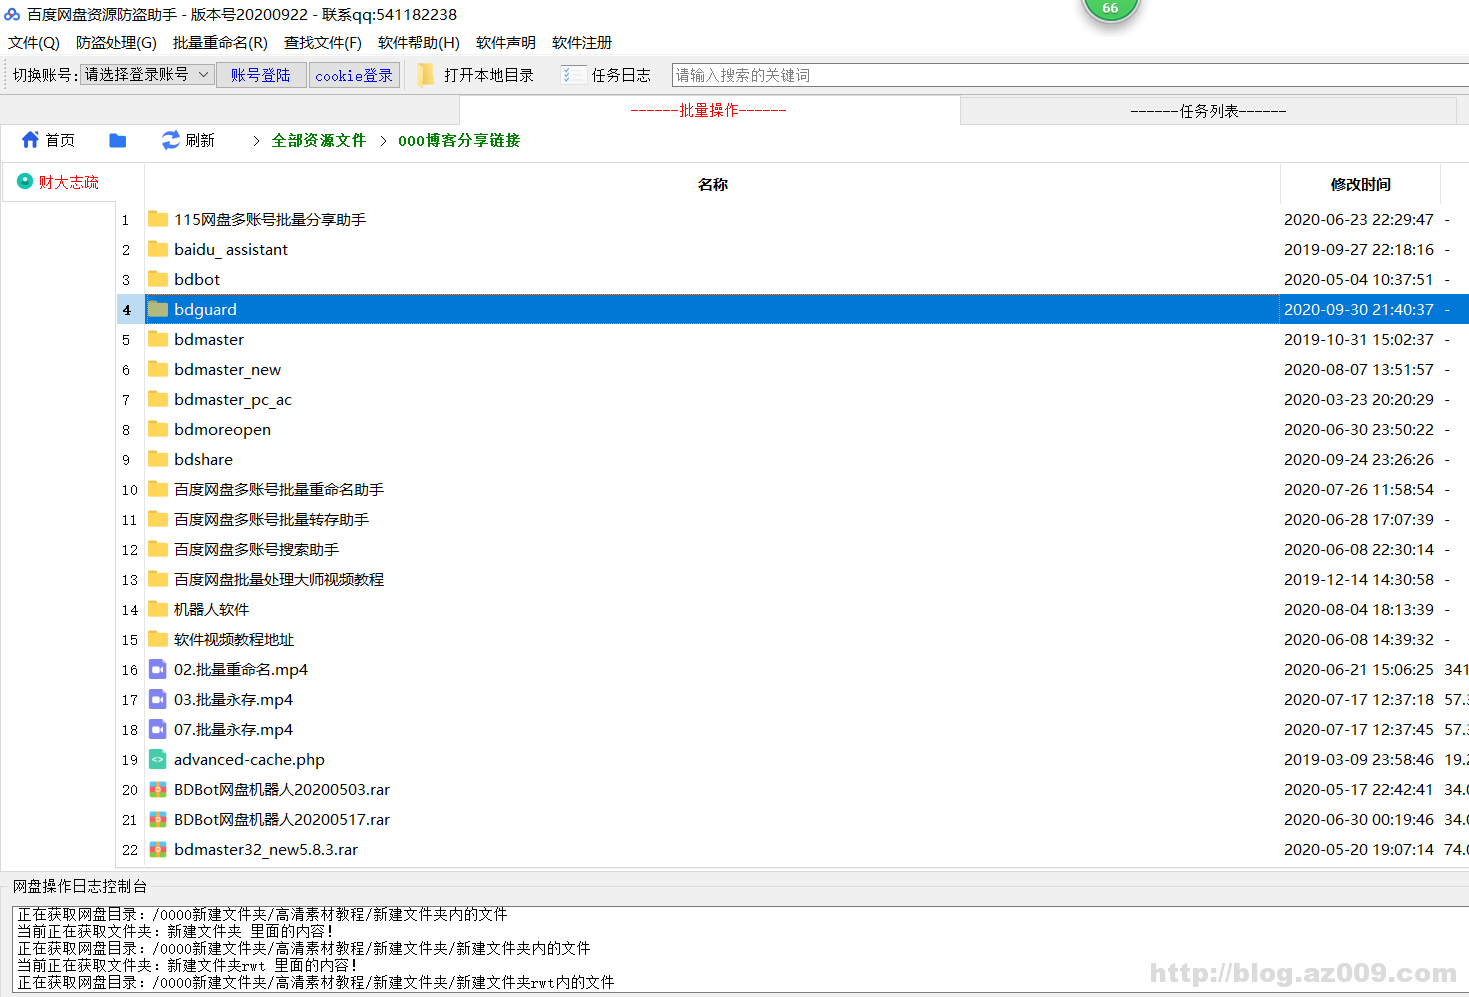Viewport: 1469px width, 997px height.
Task: Open the 防盗处理(G) menu
Action: [x=115, y=43]
